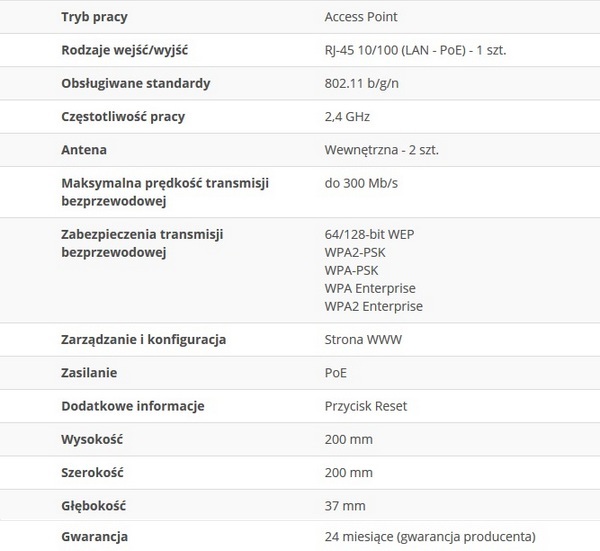Click the "WPA2 Enterprise" security entry
Image resolution: width=600 pixels, height=551 pixels.
(374, 306)
